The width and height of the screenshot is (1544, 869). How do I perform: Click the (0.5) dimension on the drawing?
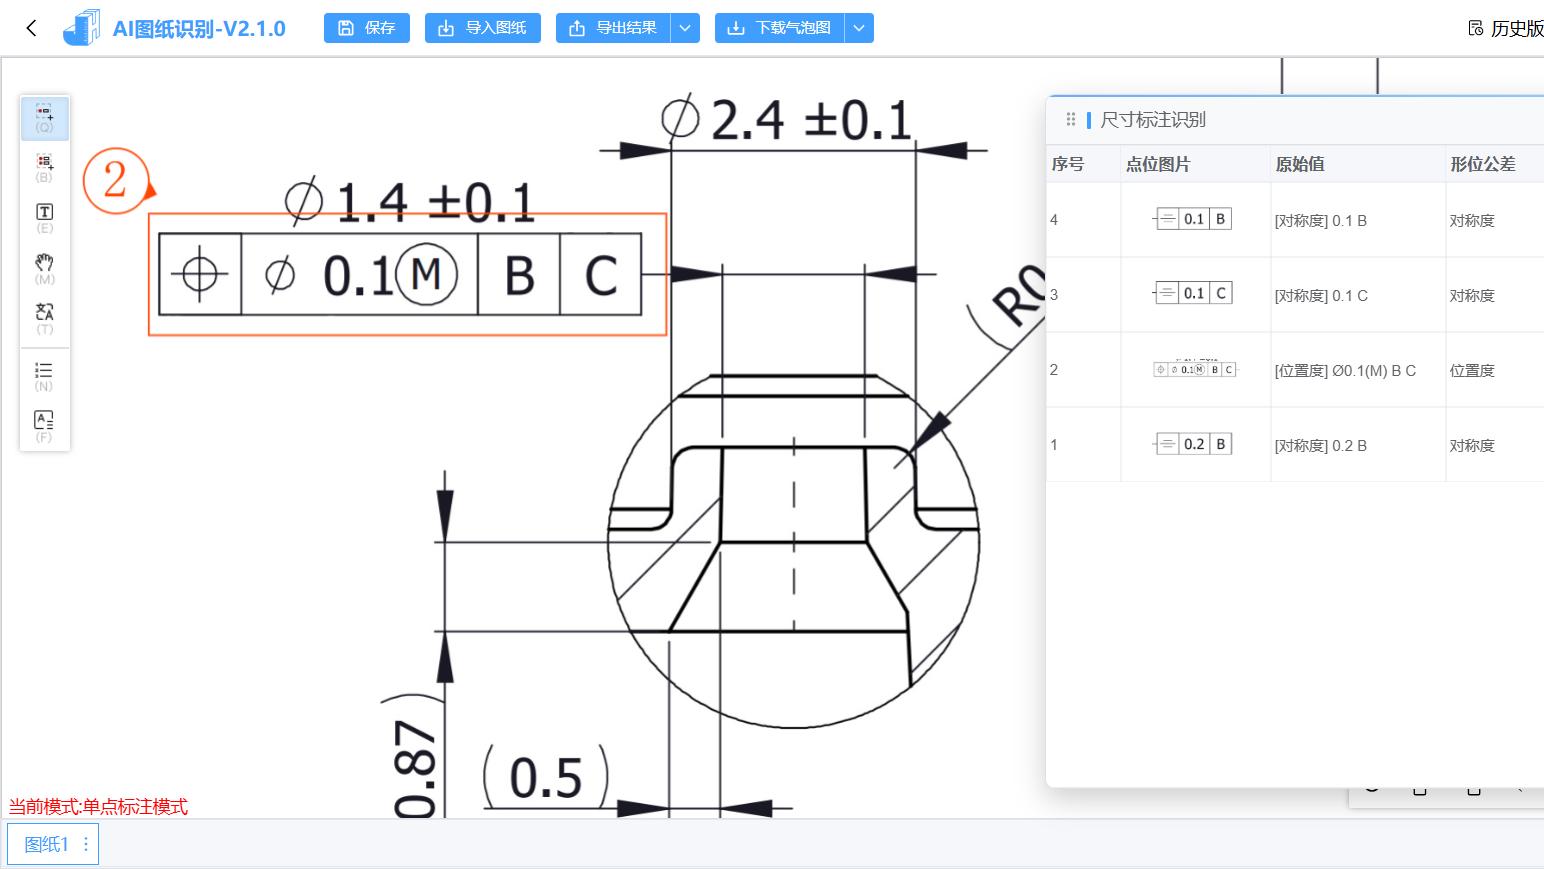point(546,777)
